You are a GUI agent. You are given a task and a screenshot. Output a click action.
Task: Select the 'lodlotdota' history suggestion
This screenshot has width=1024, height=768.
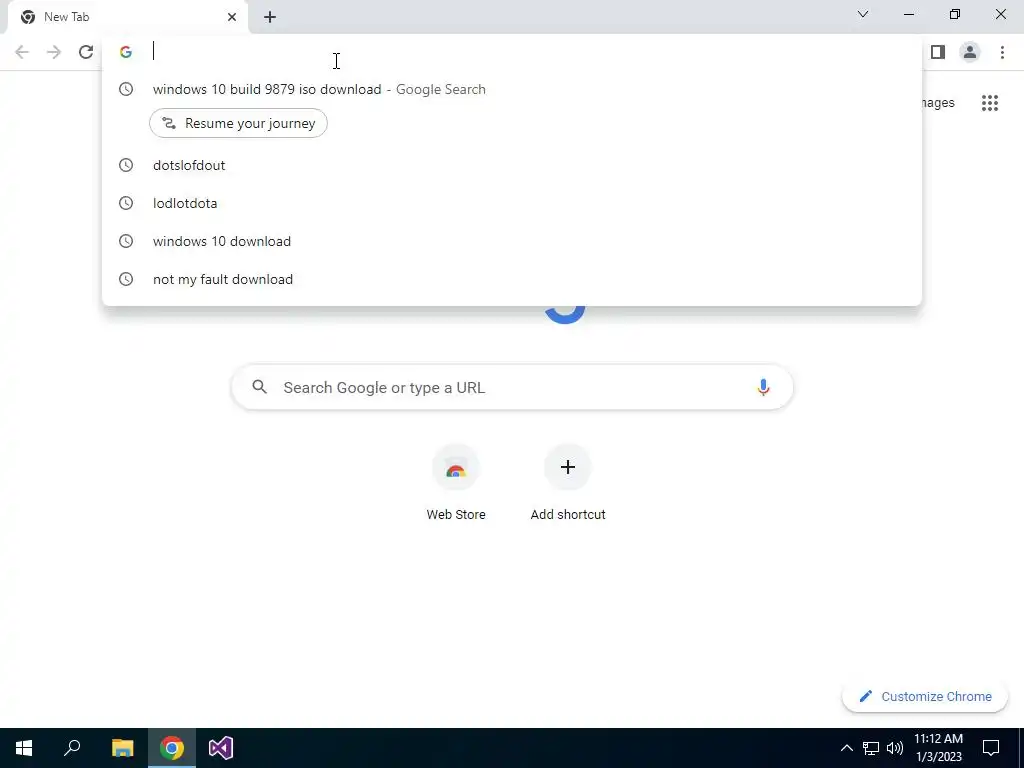(512, 203)
